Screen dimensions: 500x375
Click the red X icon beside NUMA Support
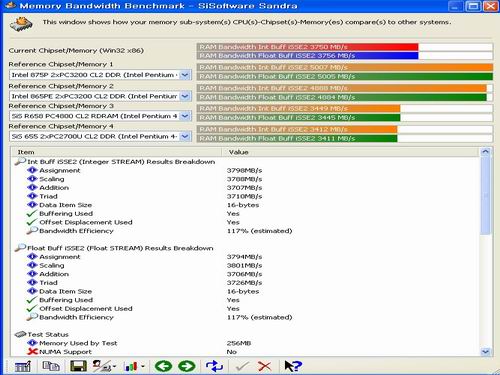click(32, 352)
